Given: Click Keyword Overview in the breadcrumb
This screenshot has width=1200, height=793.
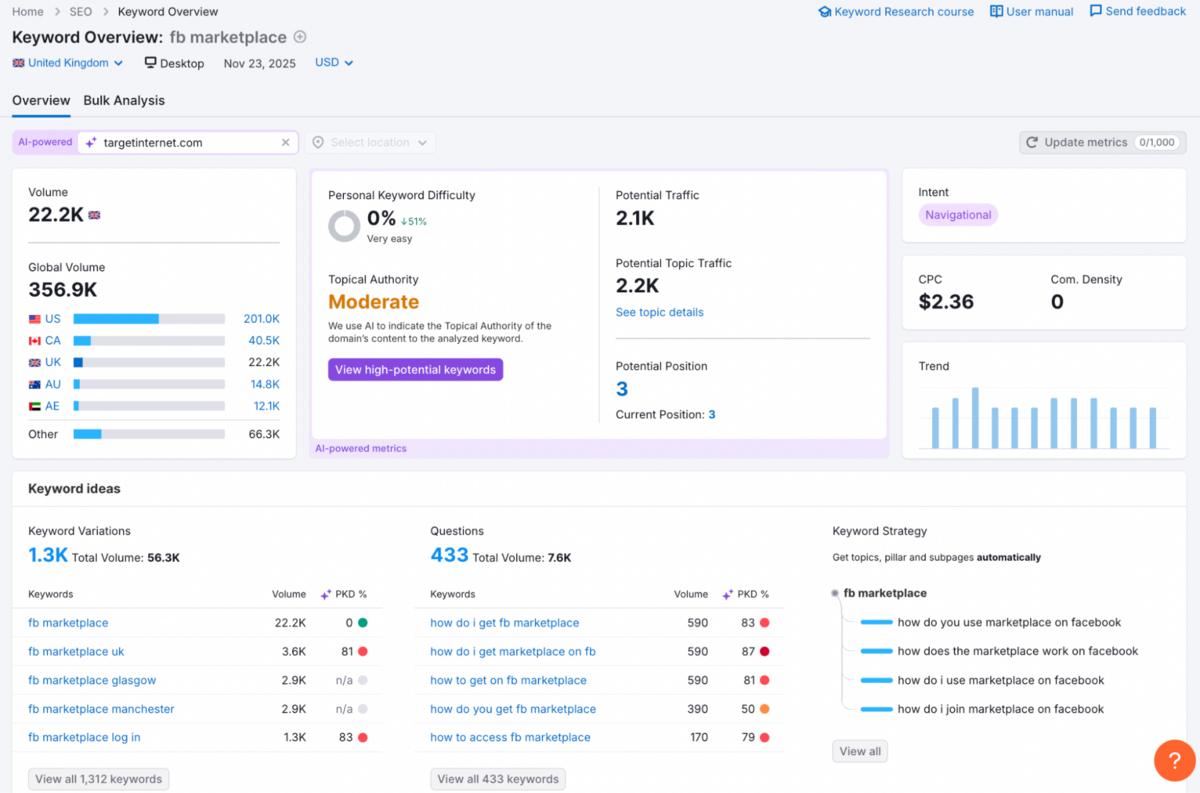Looking at the screenshot, I should [x=168, y=12].
